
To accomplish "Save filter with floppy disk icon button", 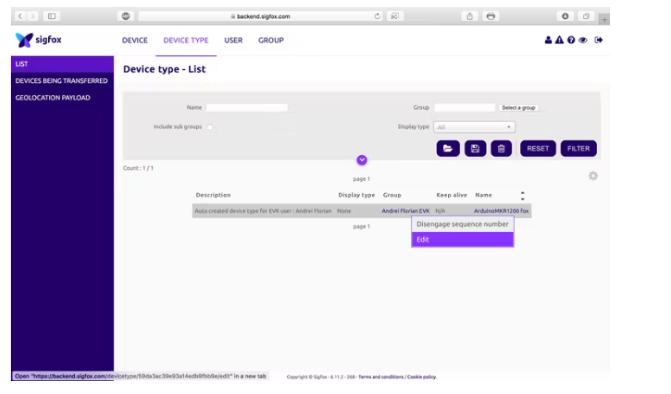I will tap(475, 148).
